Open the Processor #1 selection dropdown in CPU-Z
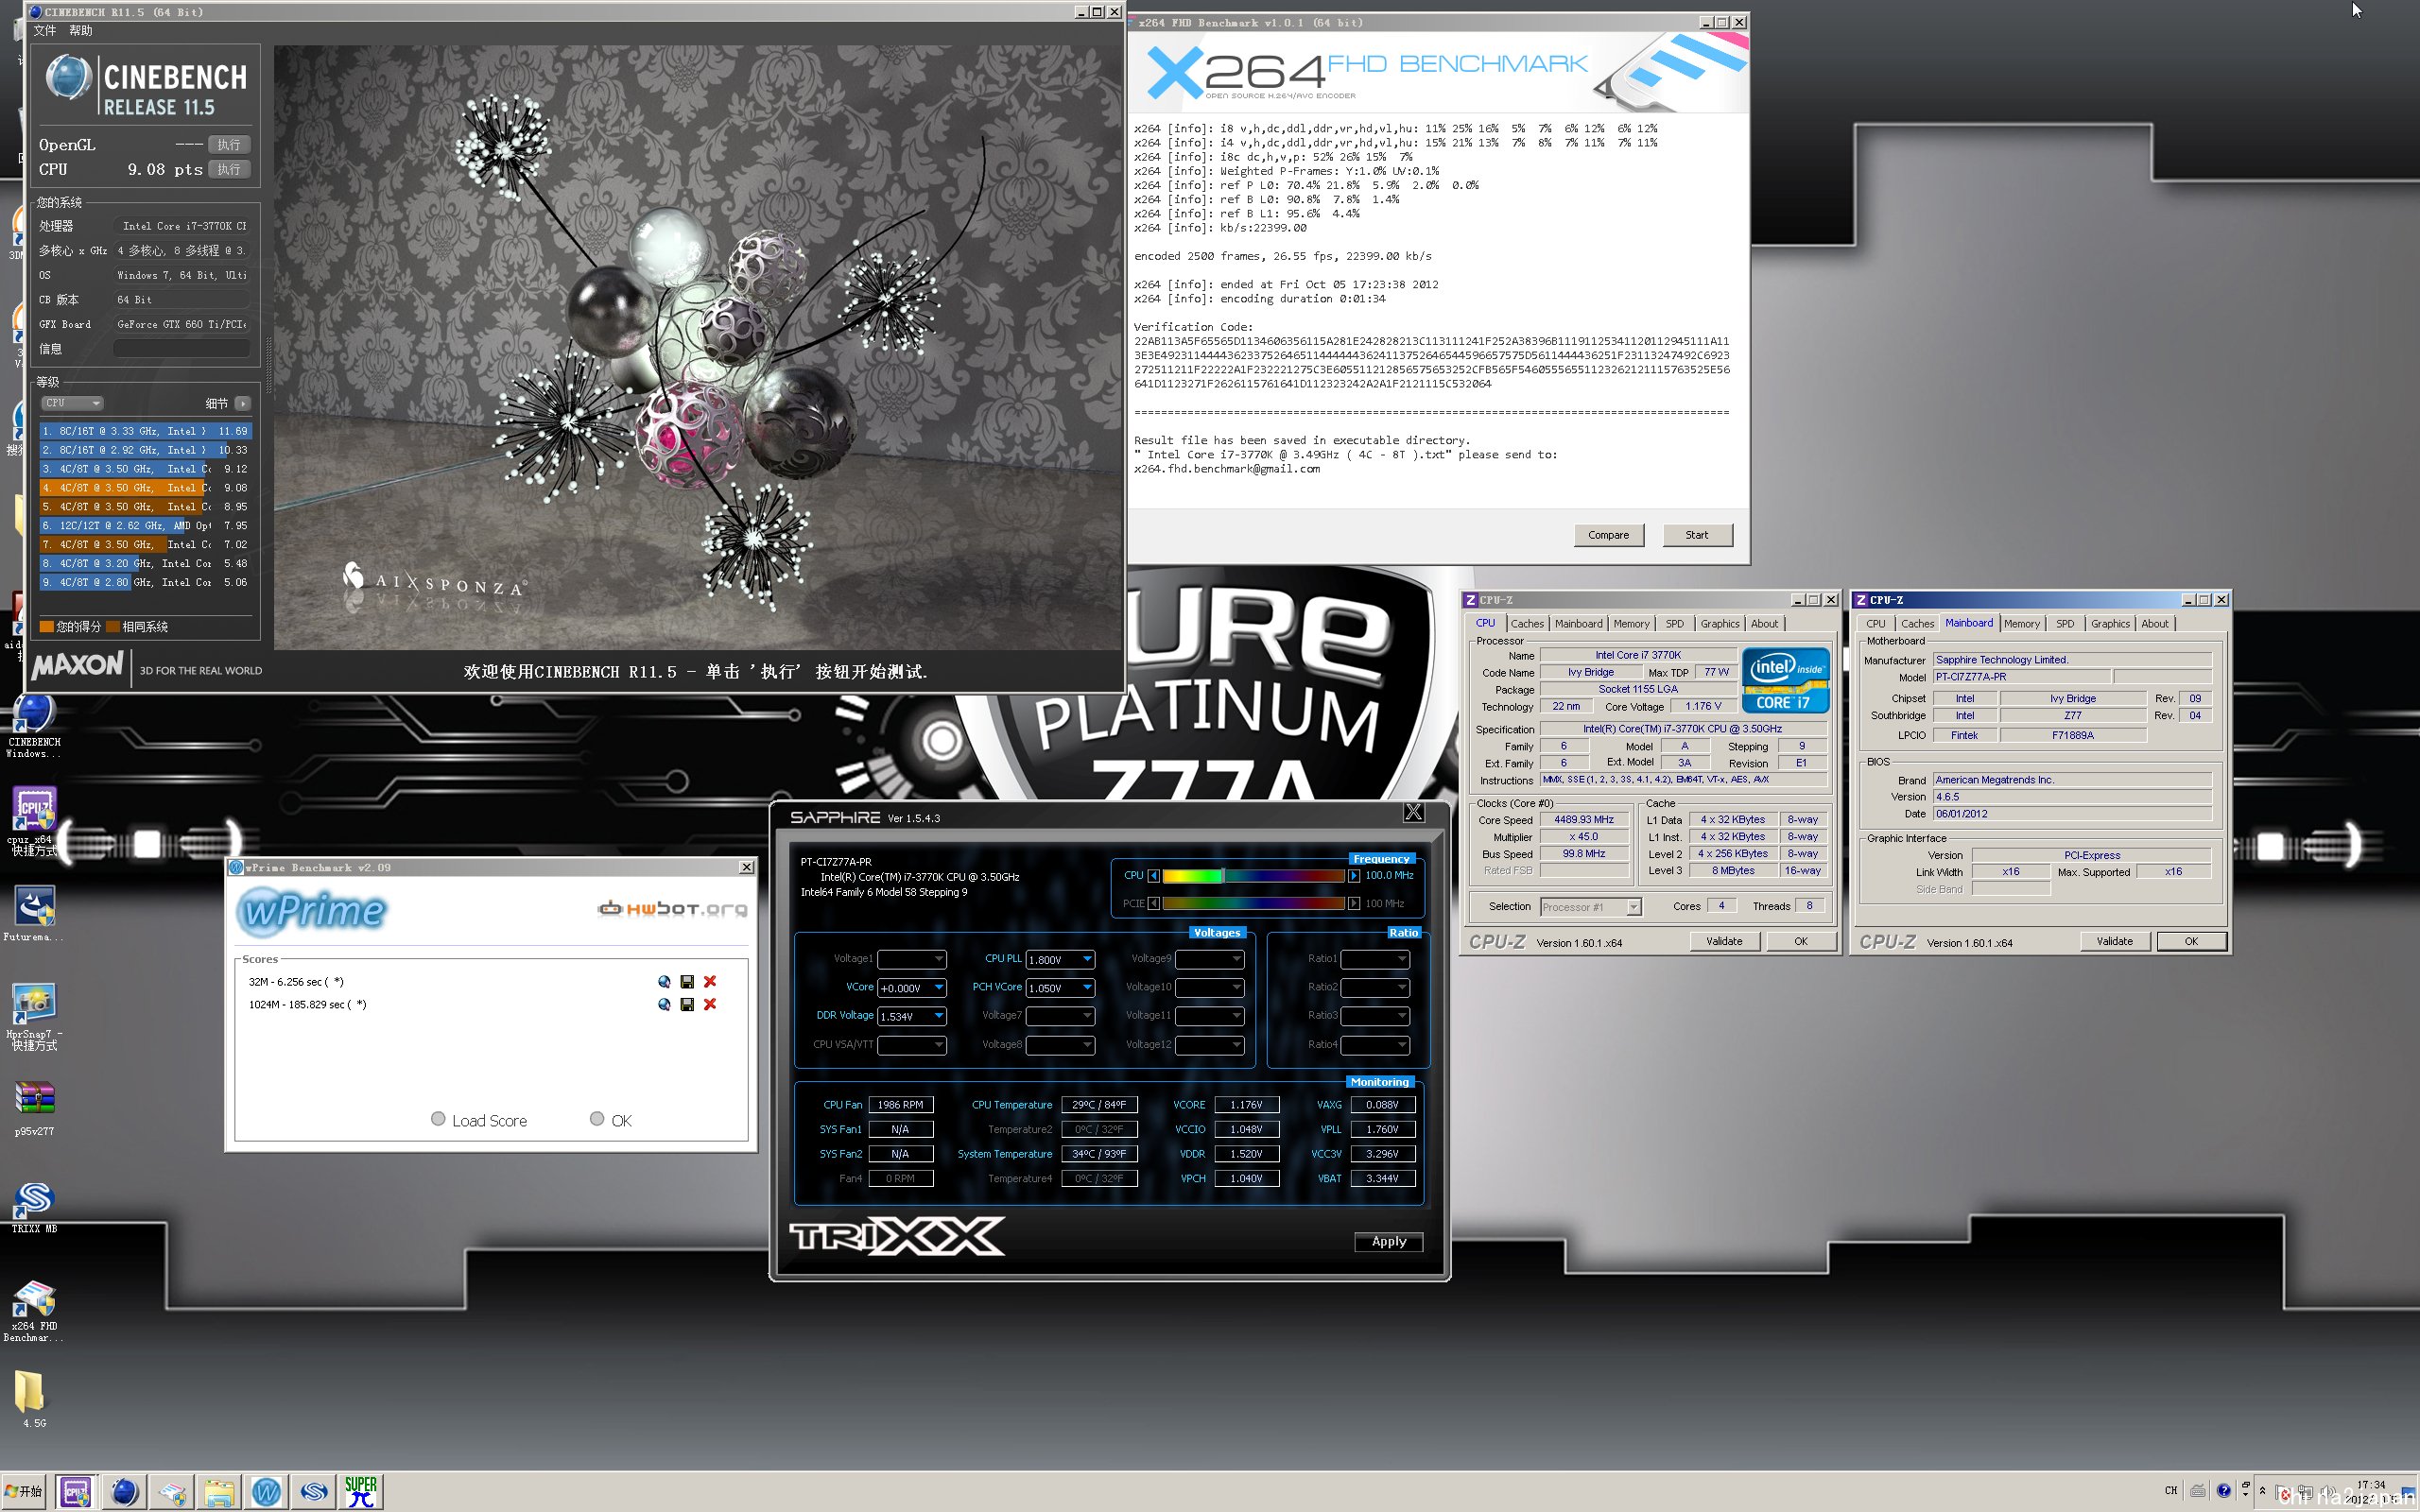The image size is (2420, 1512). coord(1590,907)
